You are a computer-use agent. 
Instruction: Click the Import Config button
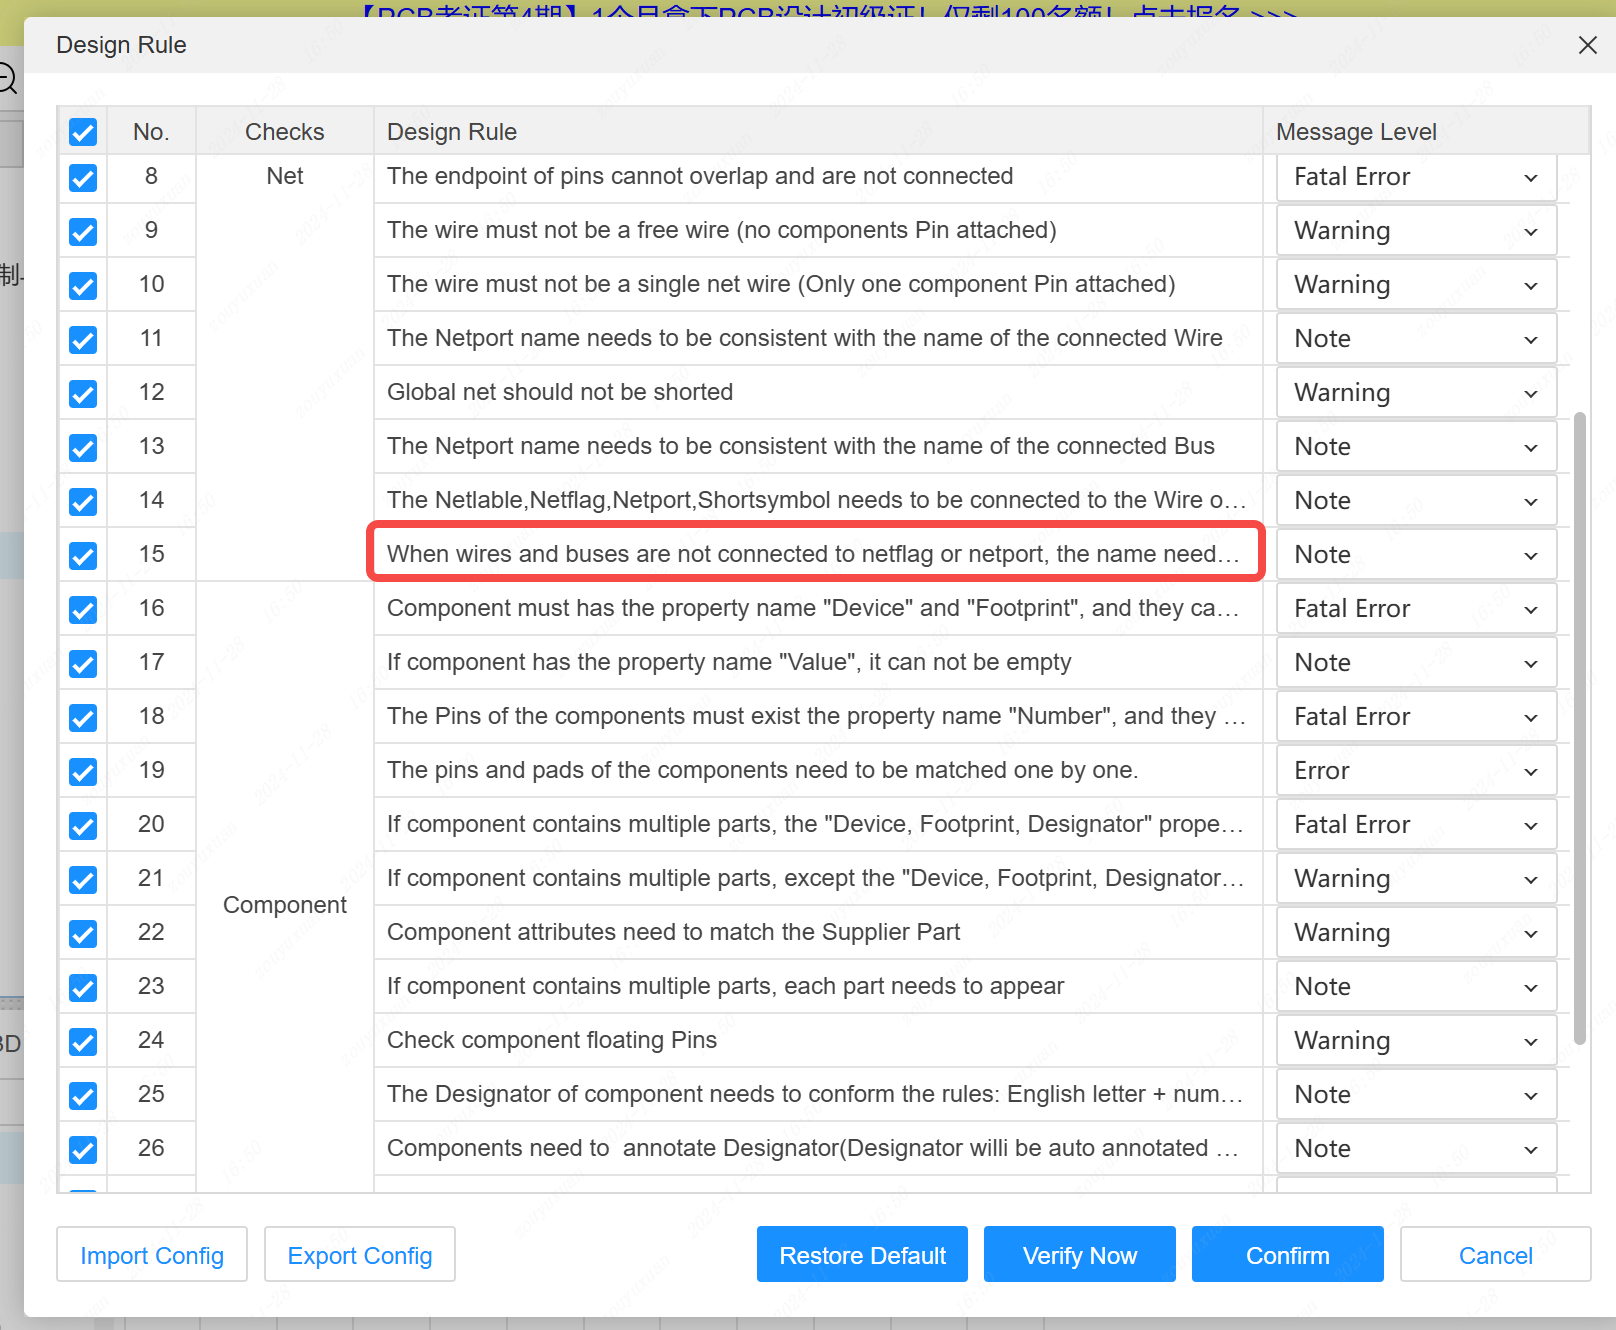tap(152, 1255)
